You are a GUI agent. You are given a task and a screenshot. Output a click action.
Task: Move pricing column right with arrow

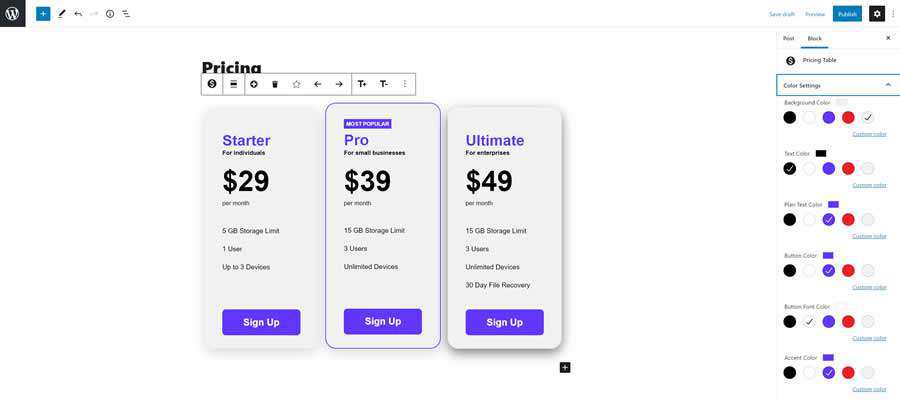(x=339, y=84)
